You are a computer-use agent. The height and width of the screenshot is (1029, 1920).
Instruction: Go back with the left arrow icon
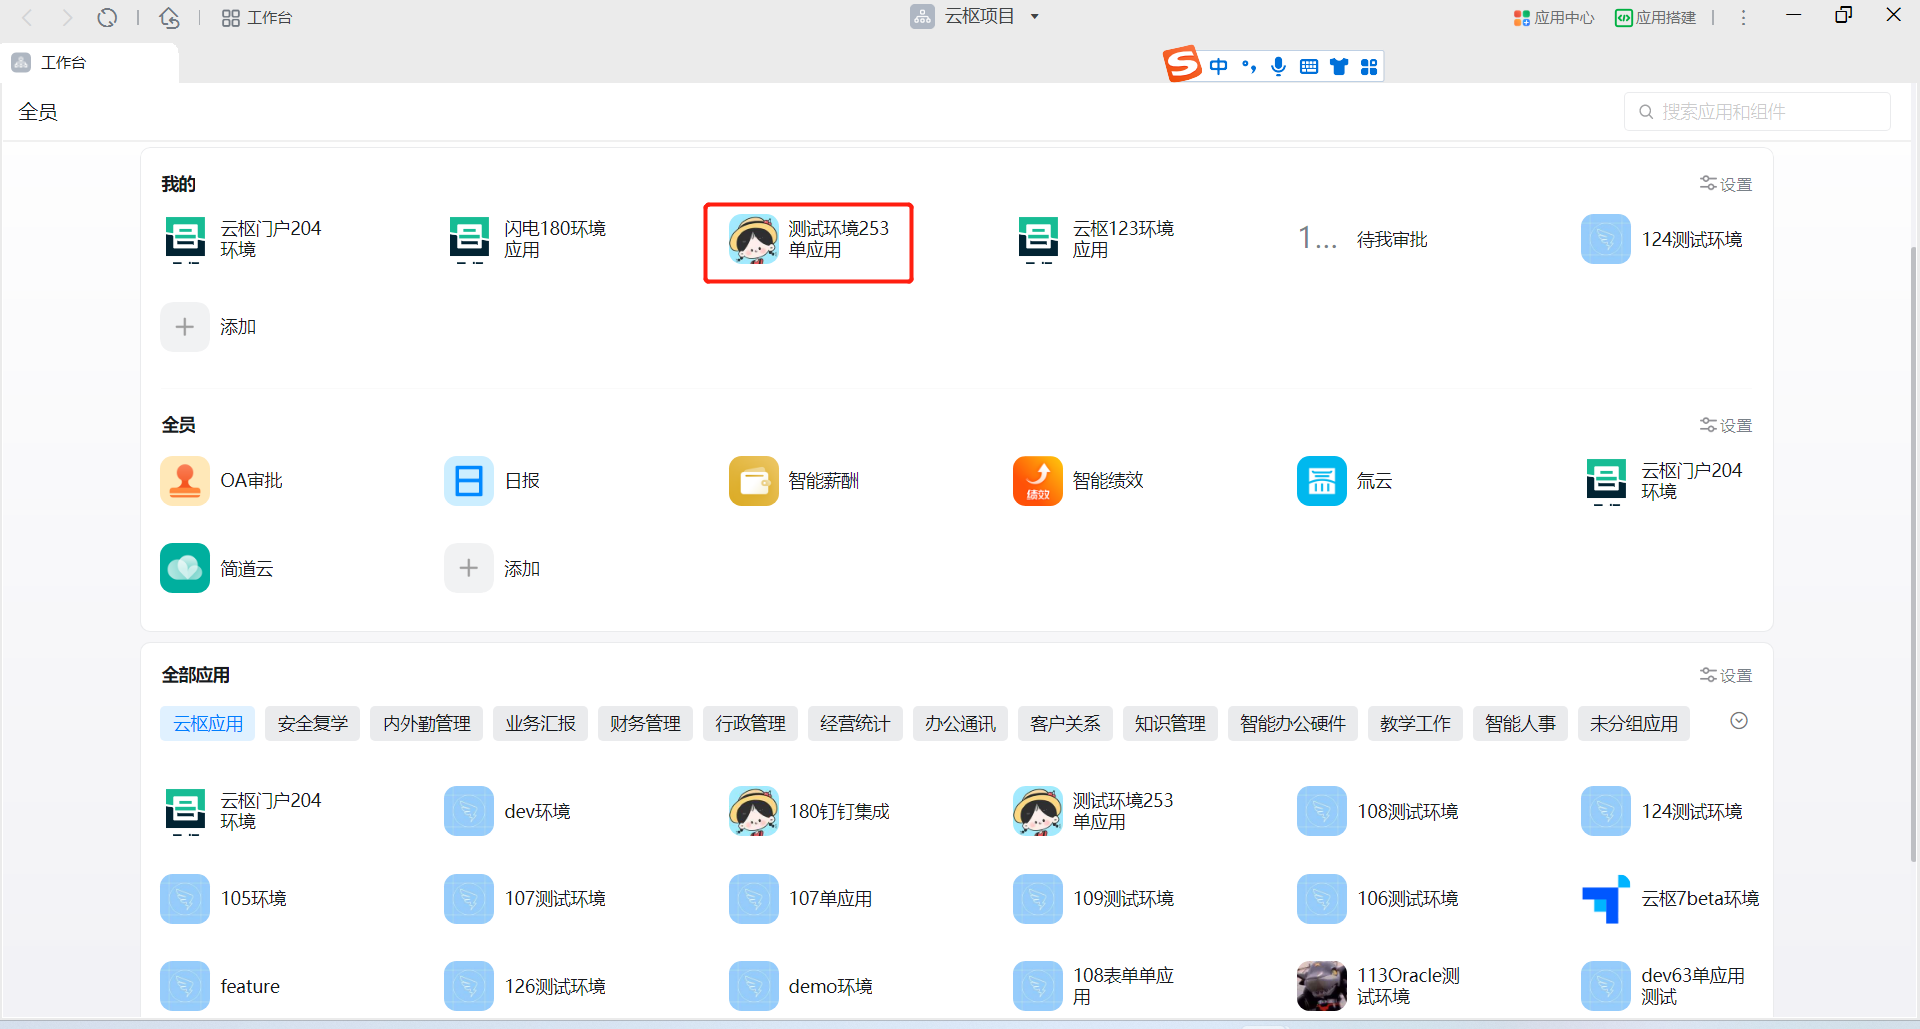(28, 17)
